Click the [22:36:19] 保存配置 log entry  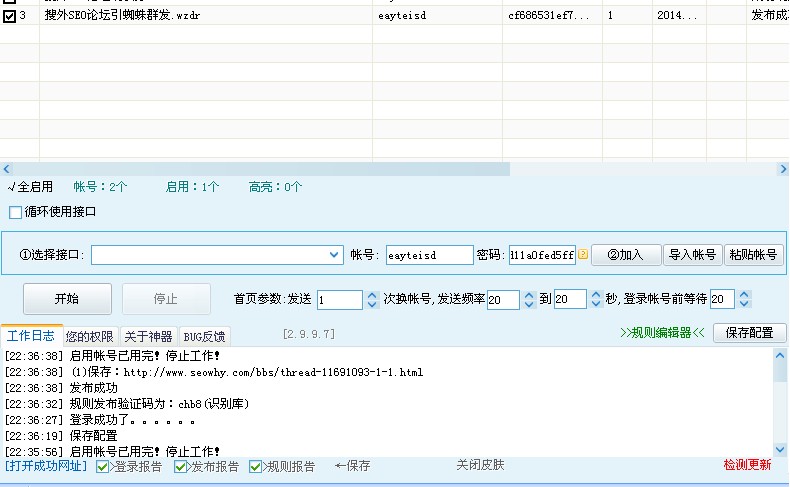click(x=61, y=436)
